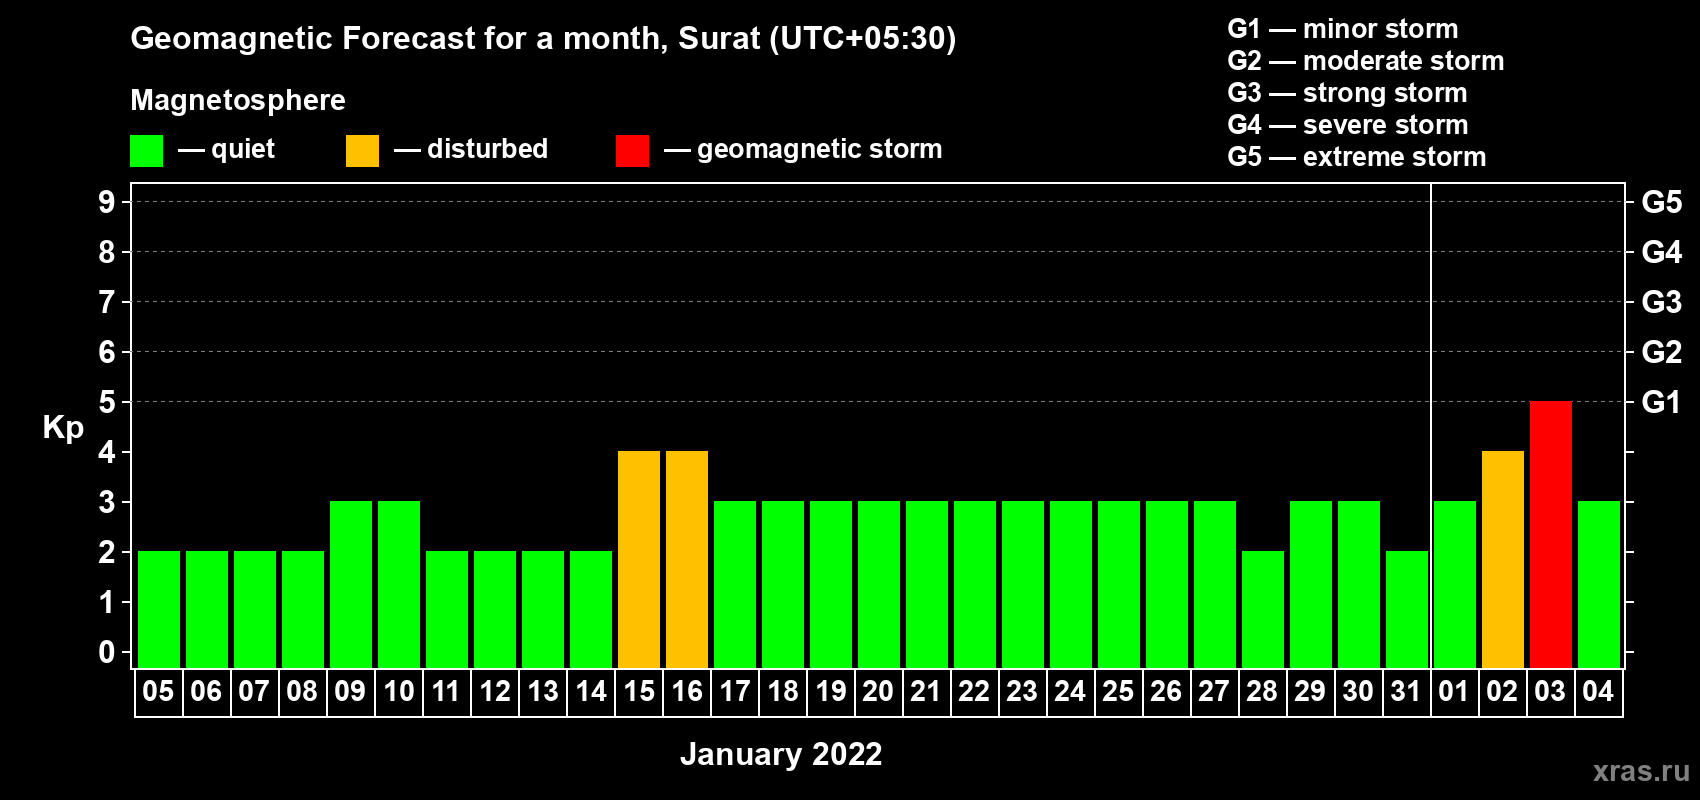
Task: Click date label "14" on the axis
Action: coord(591,692)
